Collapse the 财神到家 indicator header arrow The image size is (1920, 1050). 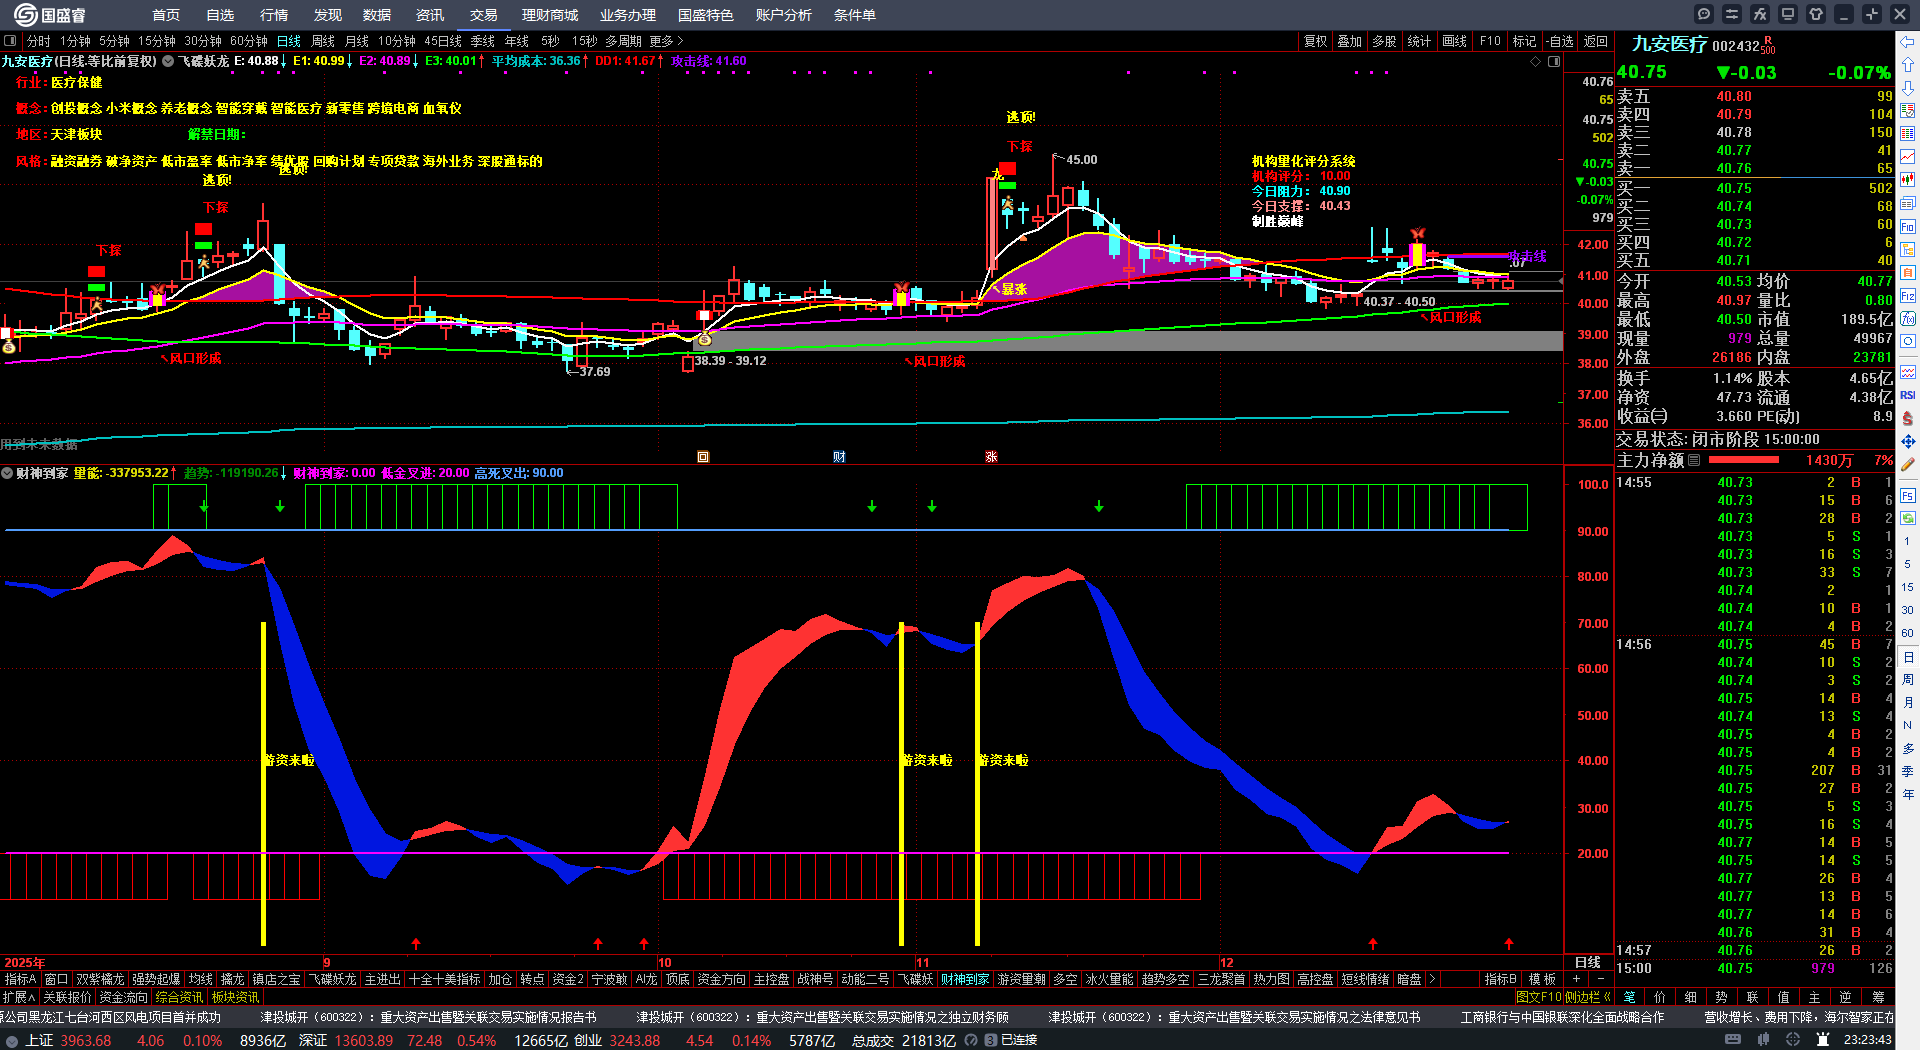(x=7, y=473)
